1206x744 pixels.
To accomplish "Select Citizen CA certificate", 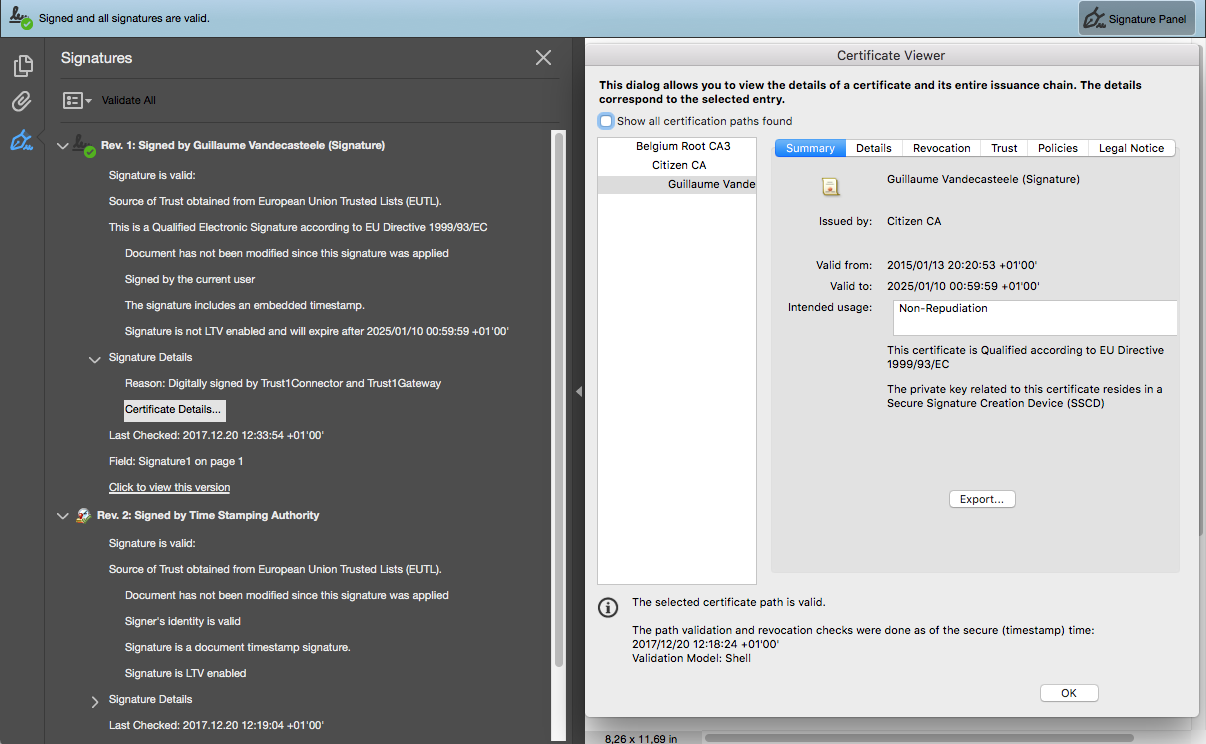I will tap(679, 166).
